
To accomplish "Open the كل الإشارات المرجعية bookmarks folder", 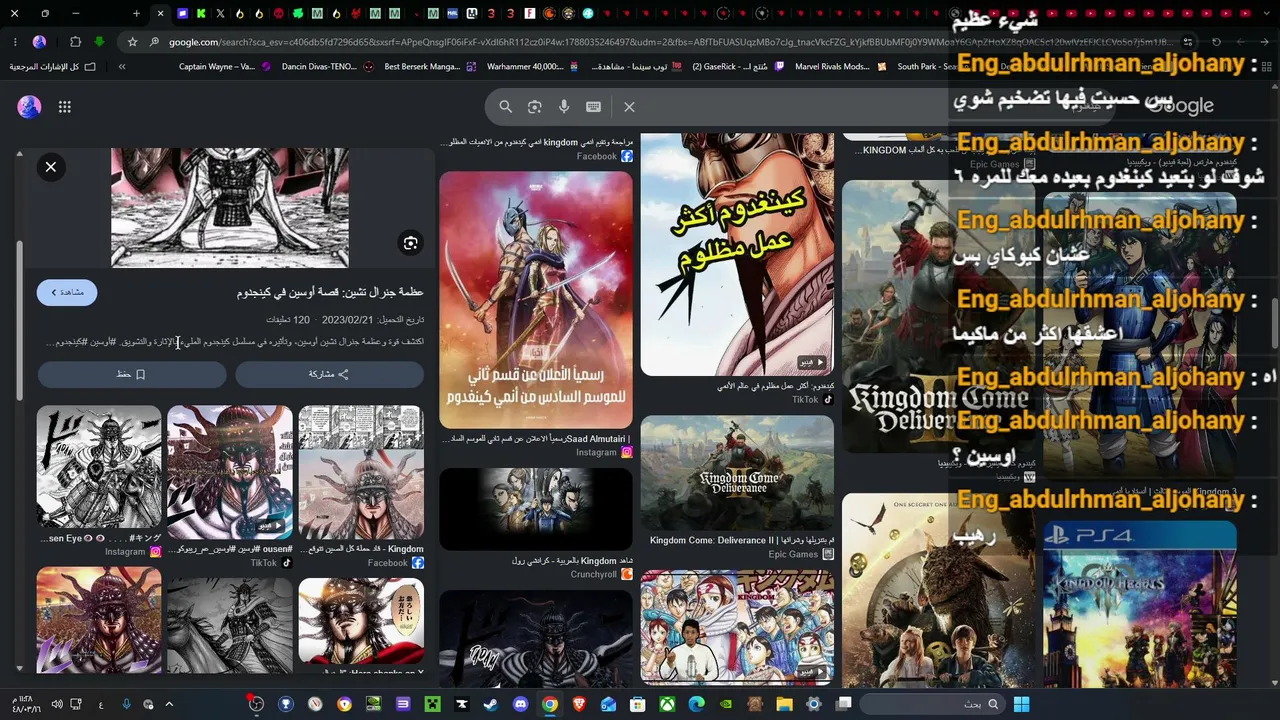I will click(53, 66).
